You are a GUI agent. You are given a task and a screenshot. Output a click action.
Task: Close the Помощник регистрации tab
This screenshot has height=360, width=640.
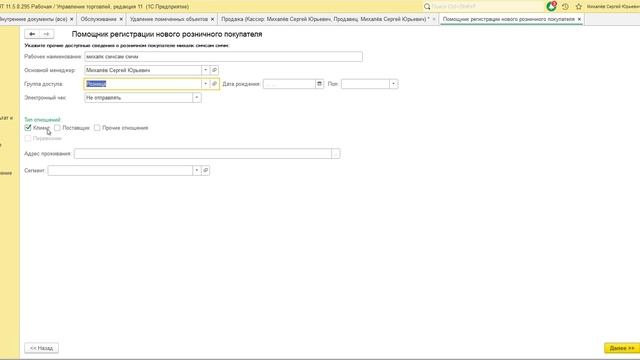tap(579, 19)
